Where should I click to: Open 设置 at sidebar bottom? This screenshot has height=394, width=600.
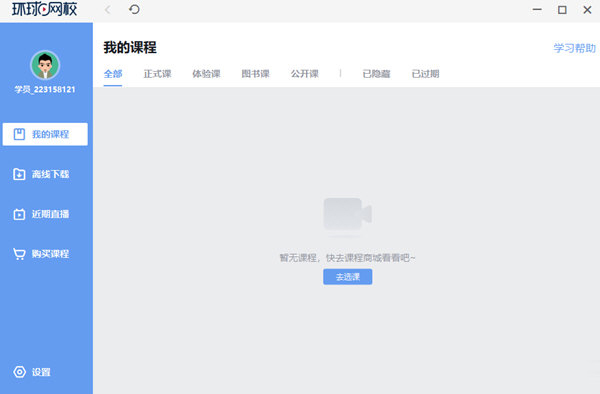[x=32, y=372]
